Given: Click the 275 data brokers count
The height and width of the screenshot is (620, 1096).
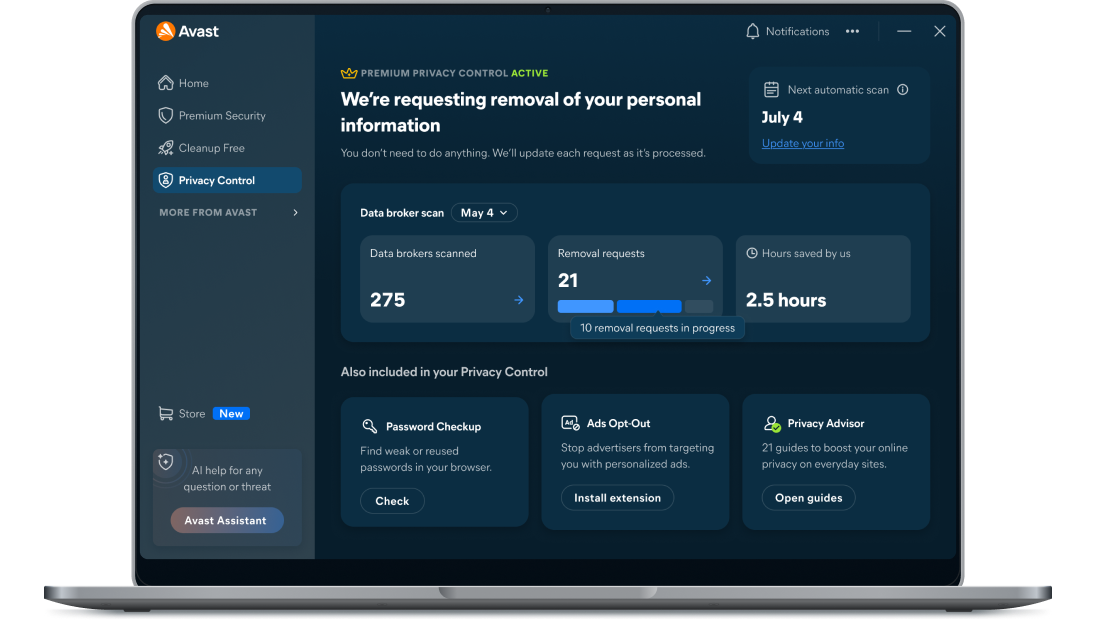Looking at the screenshot, I should [387, 300].
